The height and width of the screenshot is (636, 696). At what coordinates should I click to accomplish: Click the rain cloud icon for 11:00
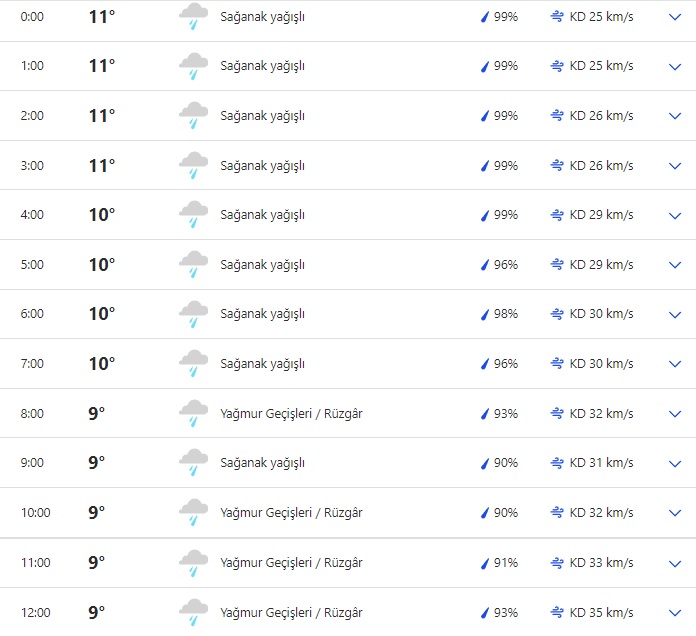[193, 563]
